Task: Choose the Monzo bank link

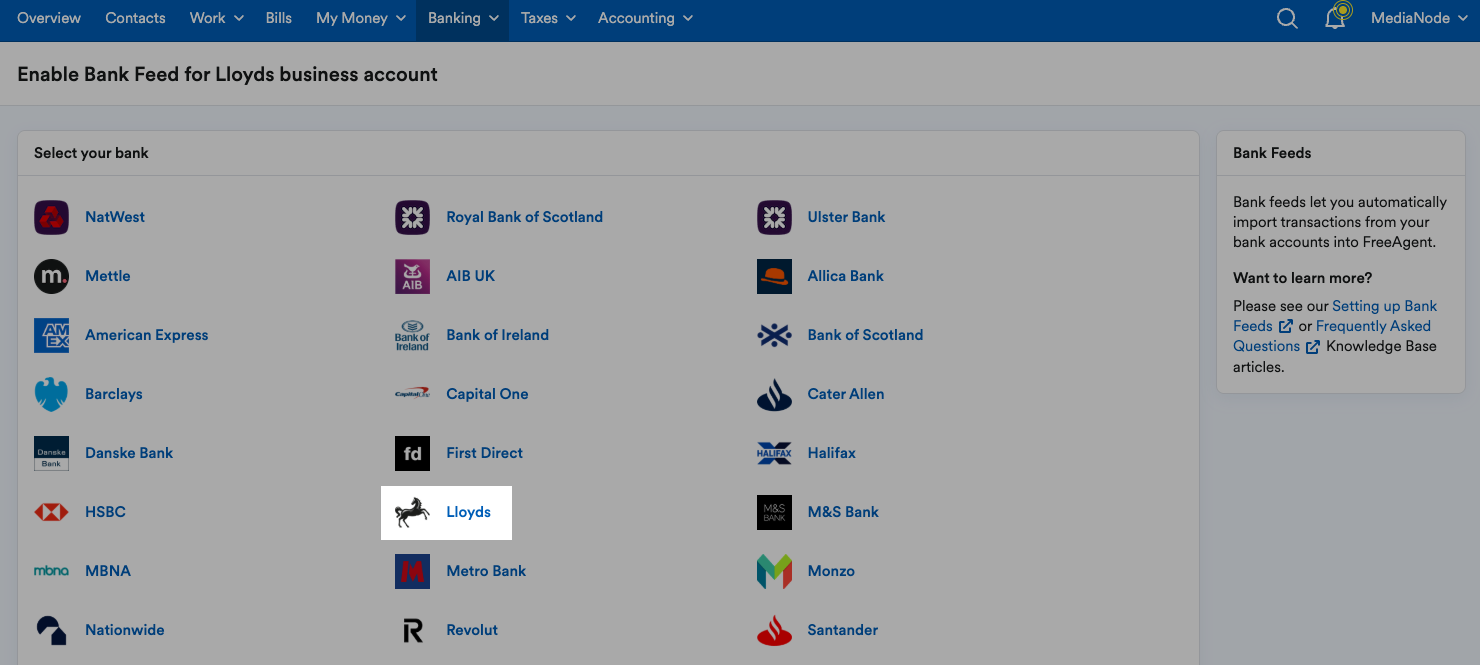Action: [831, 571]
